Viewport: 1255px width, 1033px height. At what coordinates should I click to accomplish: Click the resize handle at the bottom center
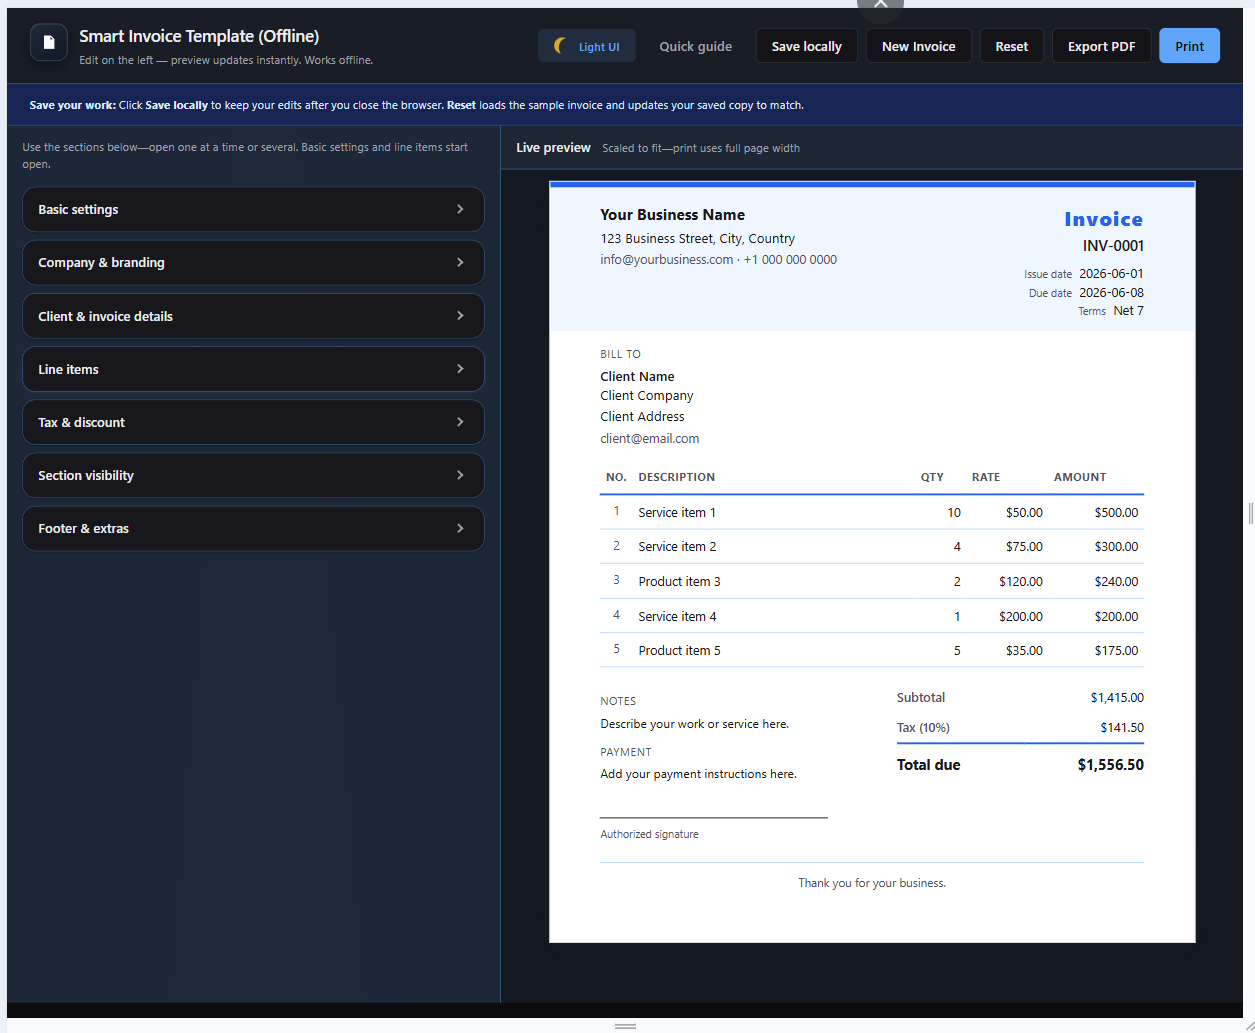[x=625, y=1026]
